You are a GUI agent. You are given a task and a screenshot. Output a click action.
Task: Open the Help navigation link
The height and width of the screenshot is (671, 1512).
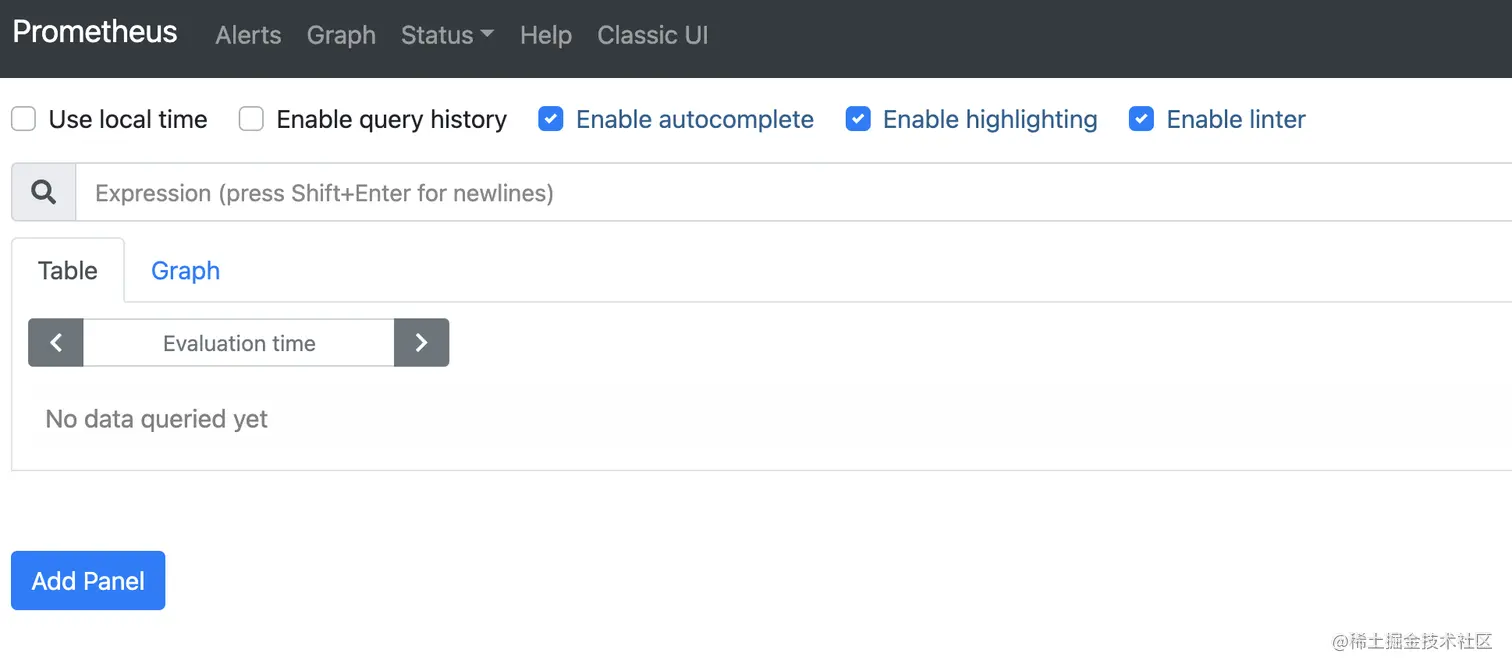click(545, 35)
